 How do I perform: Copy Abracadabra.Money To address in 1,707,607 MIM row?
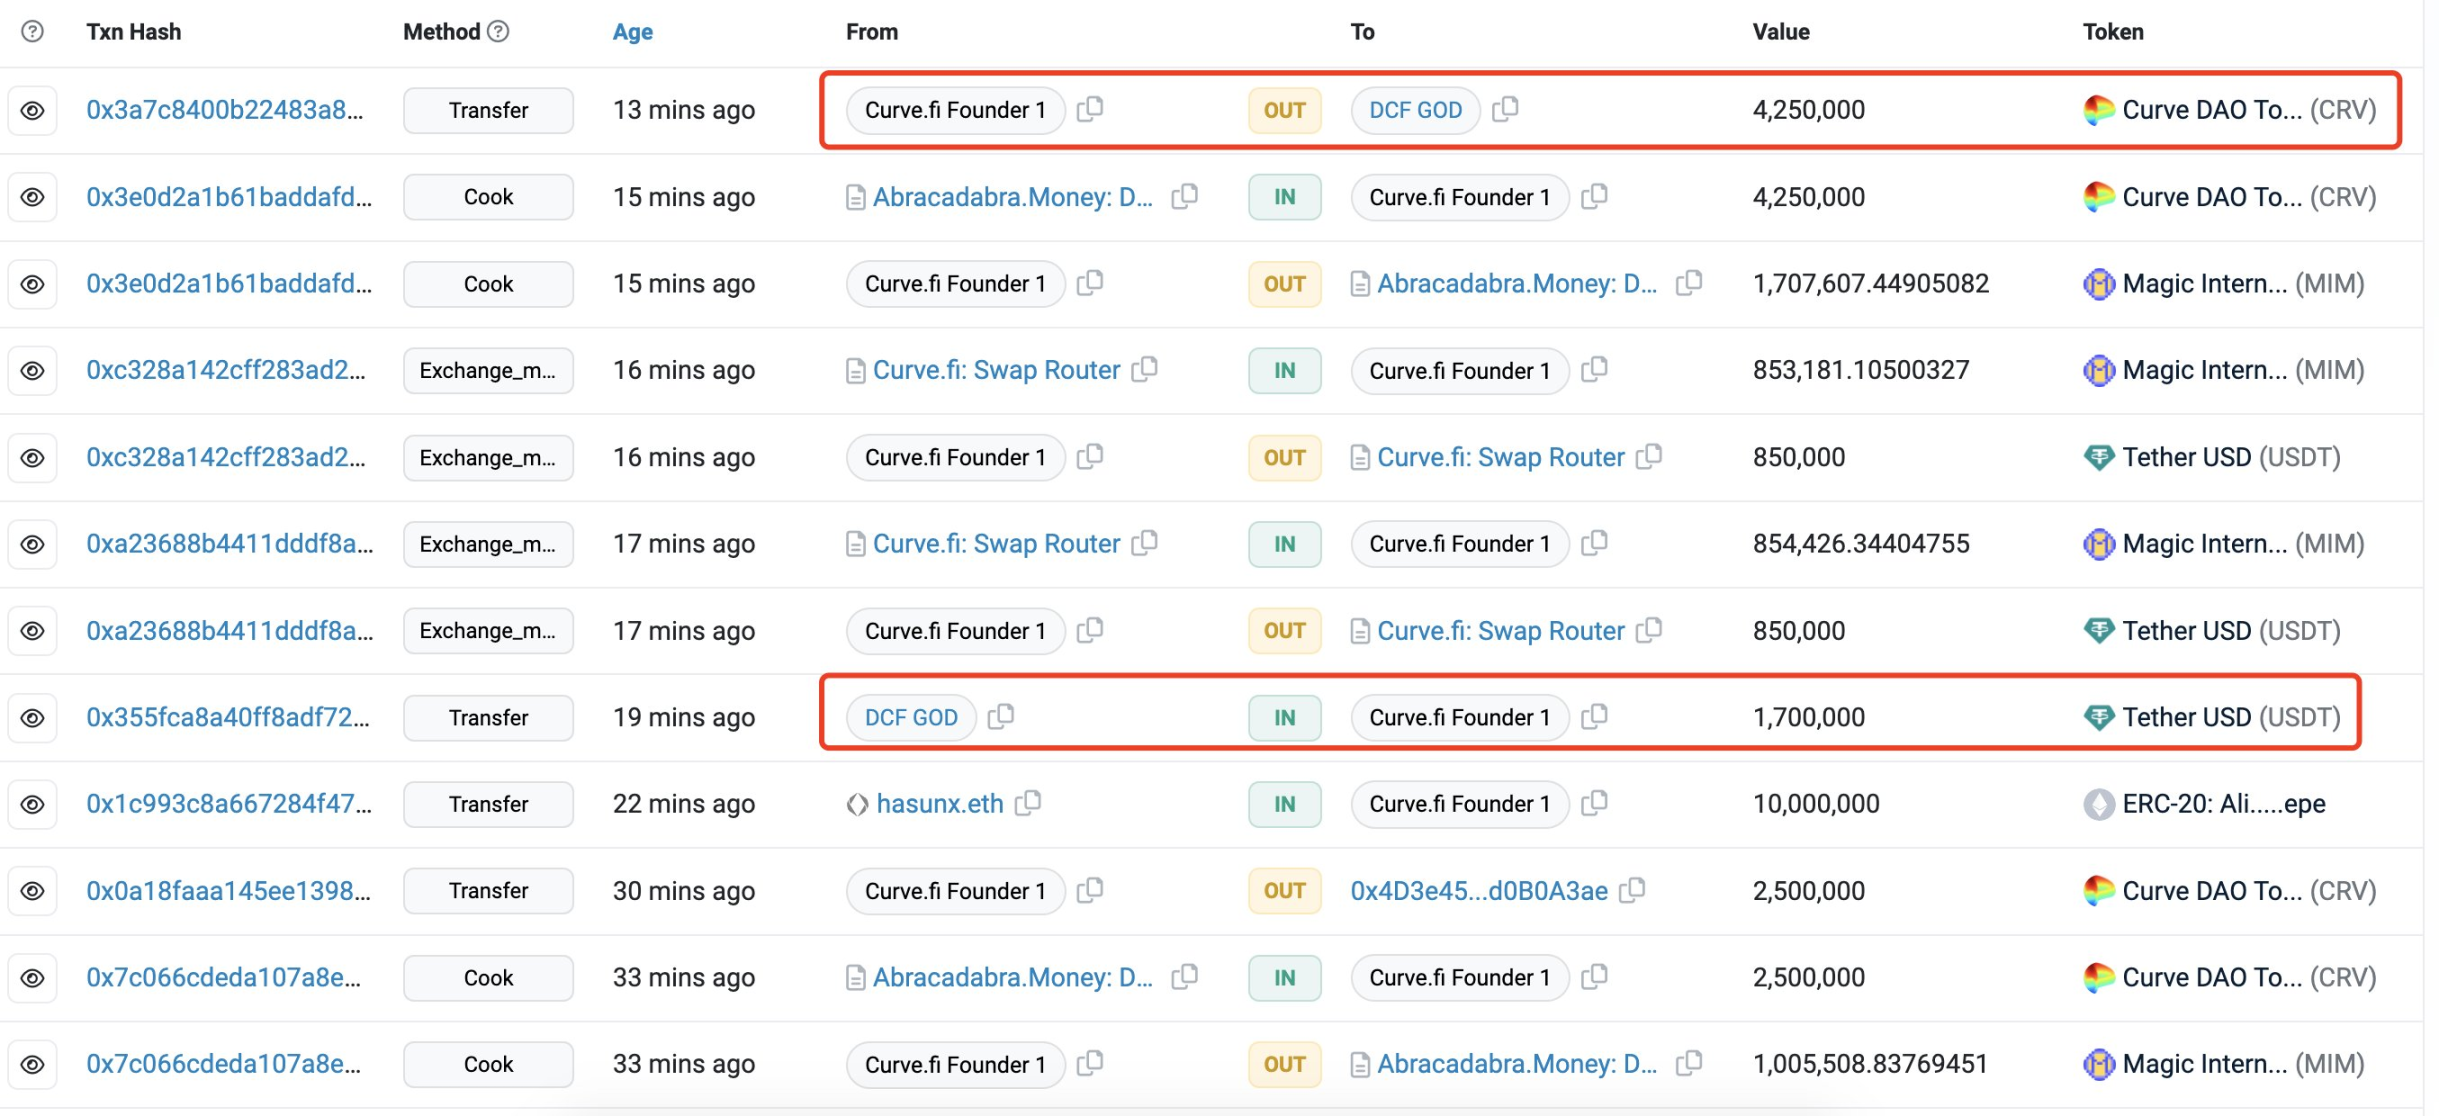coord(1689,283)
